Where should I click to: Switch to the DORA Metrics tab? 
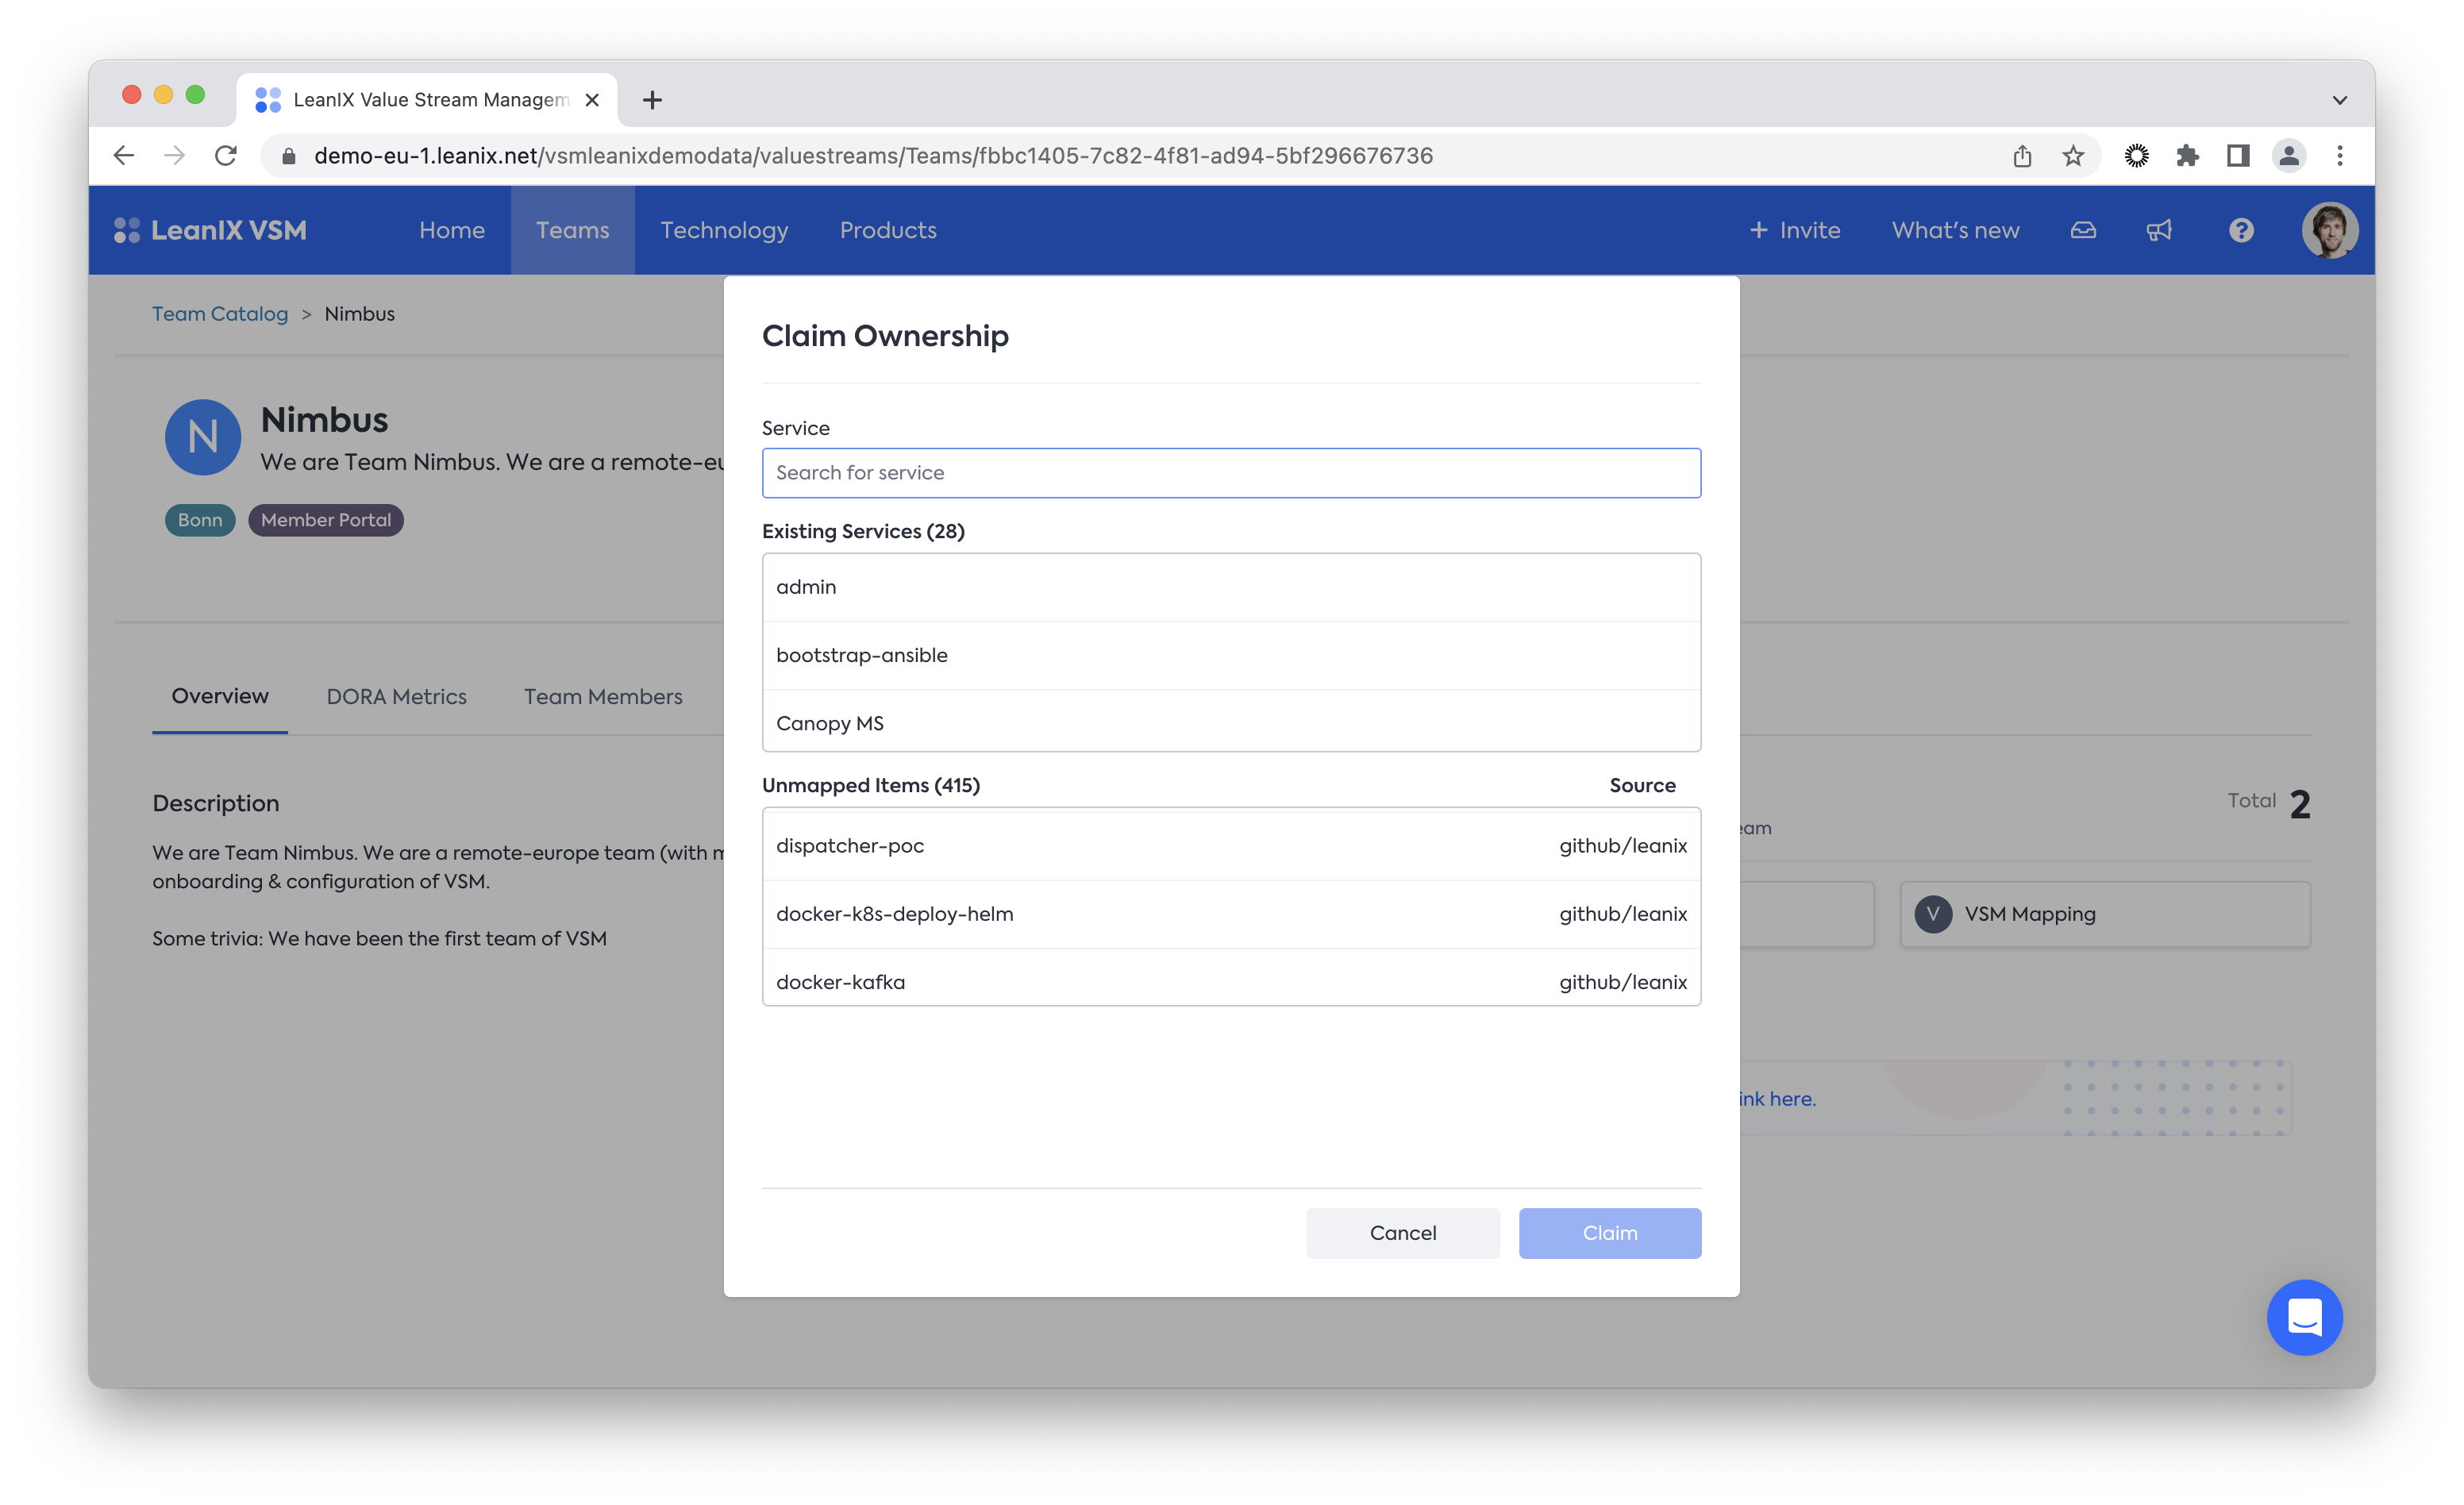[x=396, y=697]
